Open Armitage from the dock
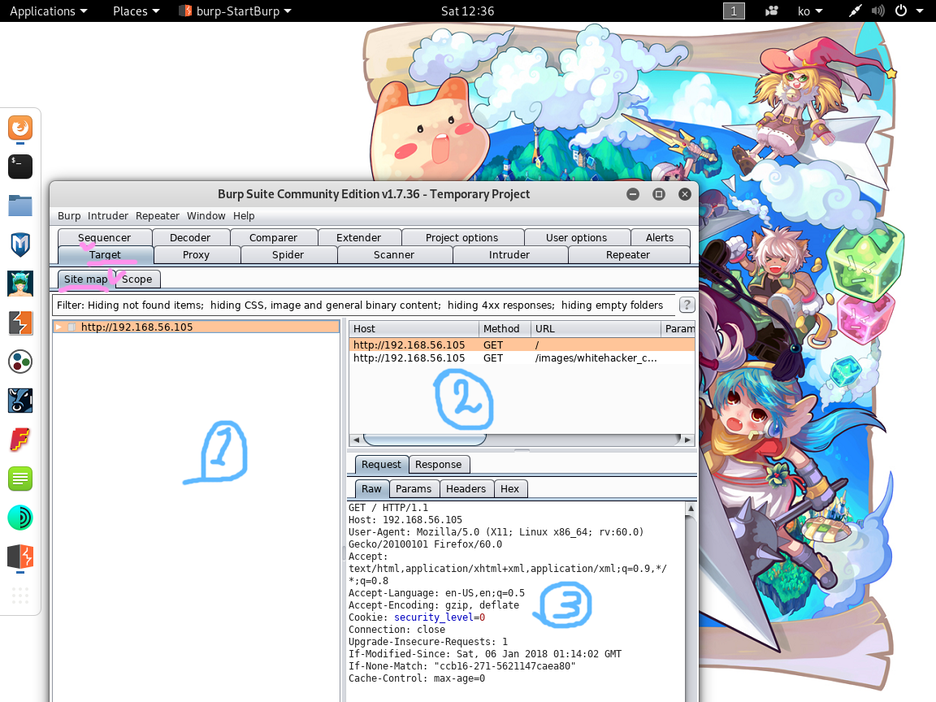 click(x=20, y=284)
